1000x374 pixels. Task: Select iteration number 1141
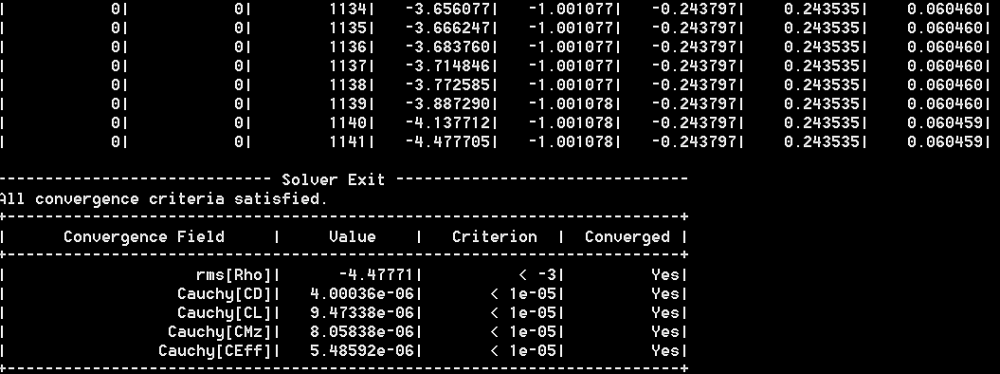348,142
